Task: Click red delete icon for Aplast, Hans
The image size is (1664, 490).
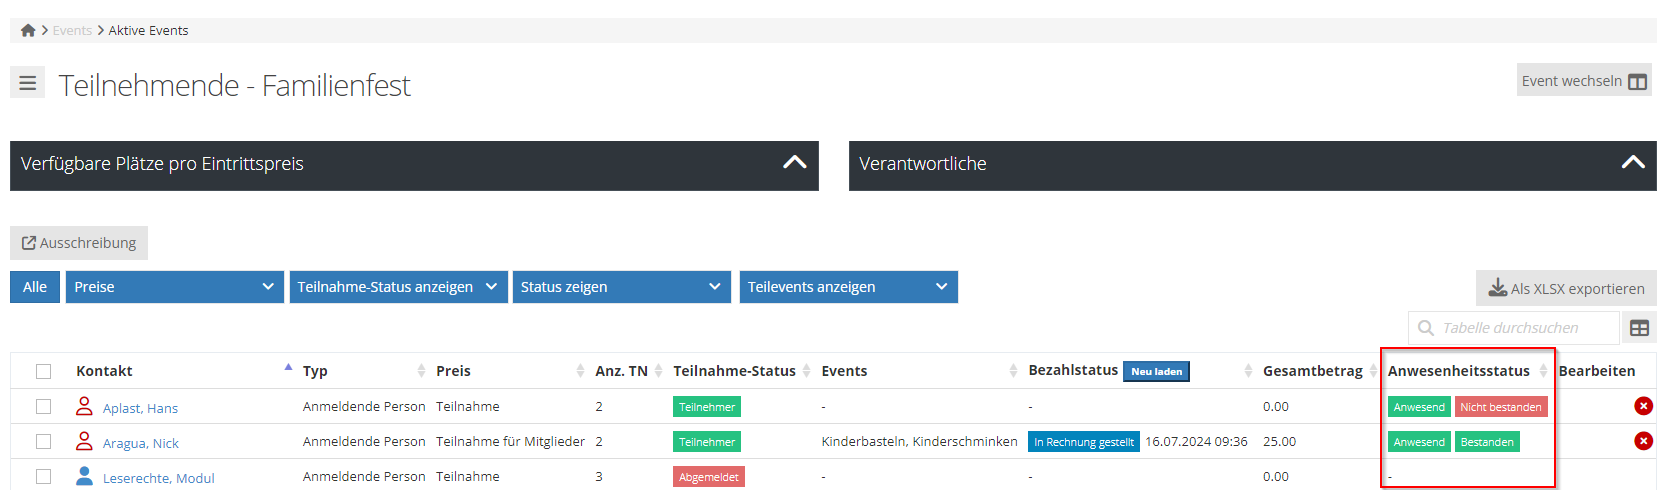Action: tap(1643, 406)
